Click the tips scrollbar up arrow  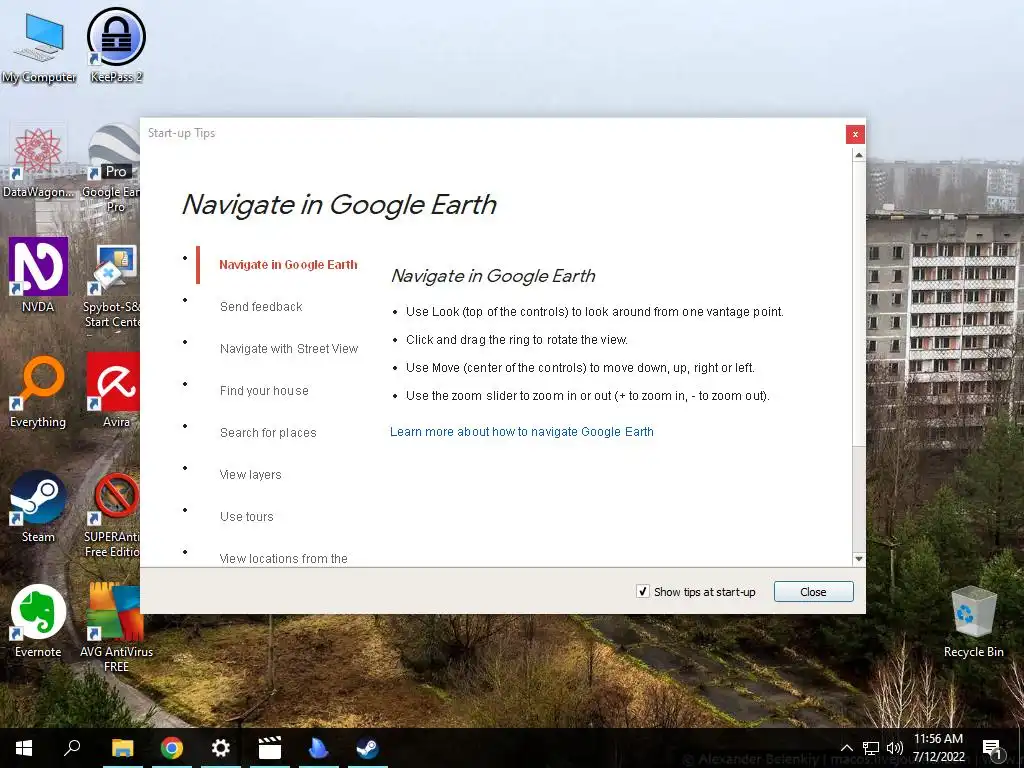(x=859, y=155)
